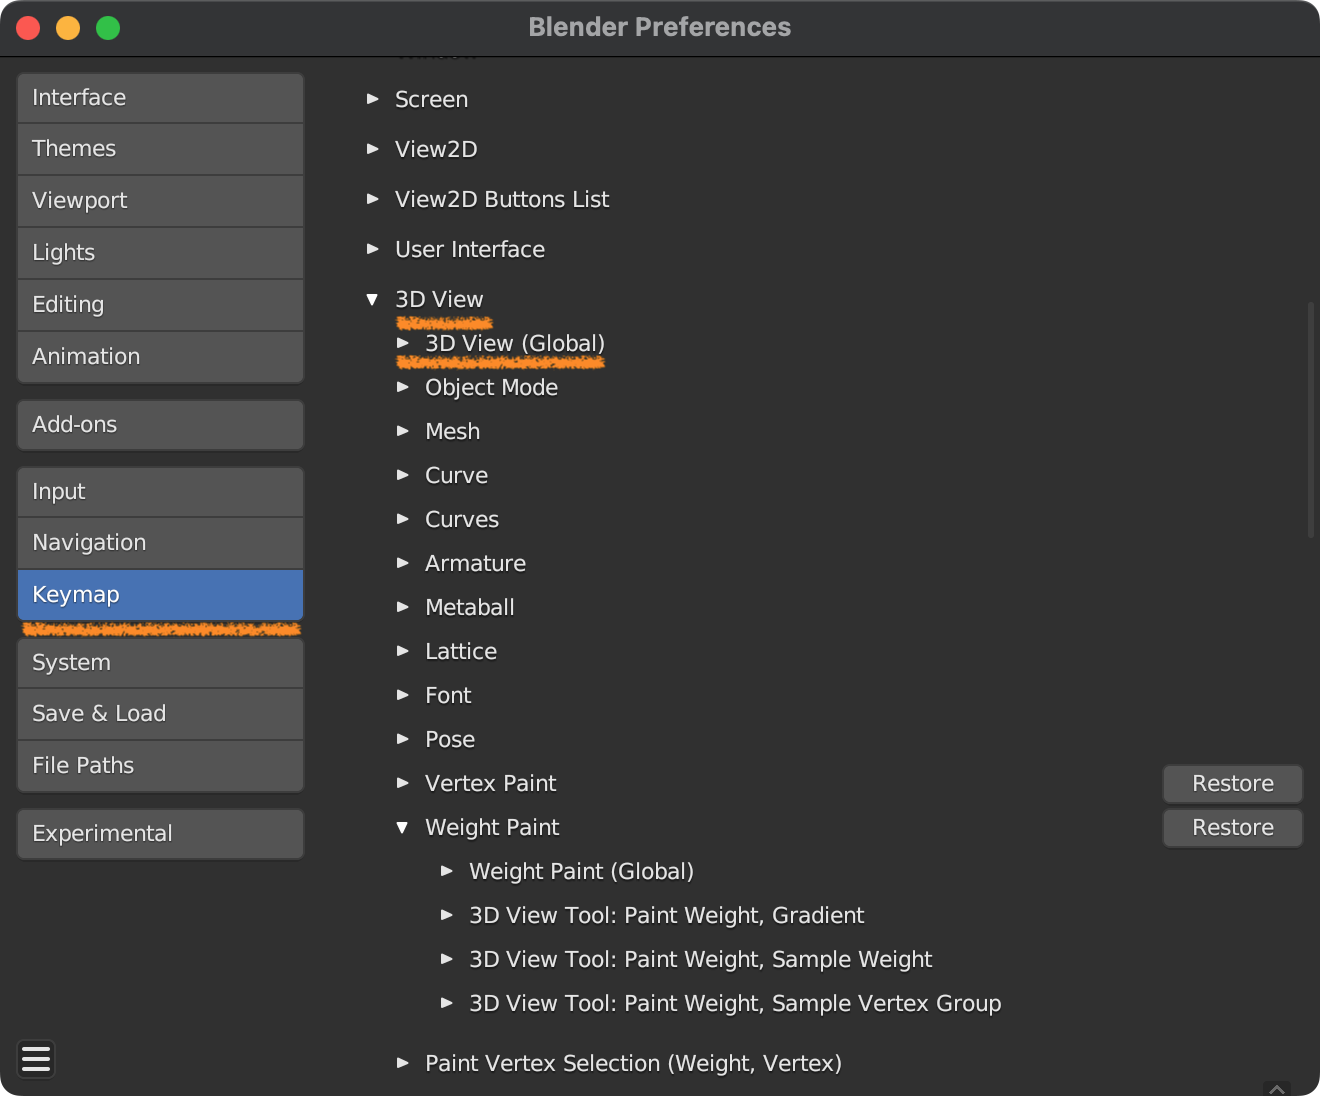This screenshot has height=1096, width=1320.
Task: Click the scroll-up chevron at bottom right
Action: click(x=1276, y=1089)
